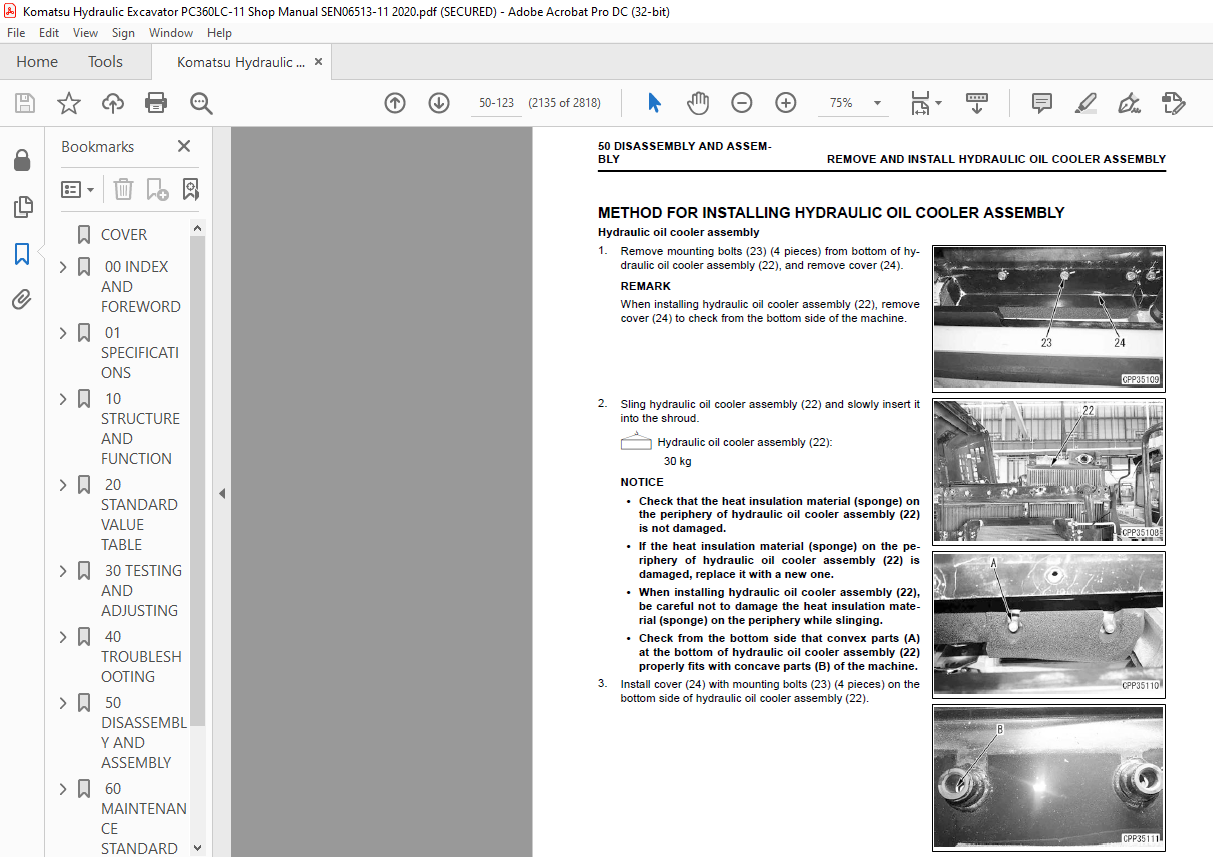Go to next page arrow
1213x857 pixels.
click(439, 103)
